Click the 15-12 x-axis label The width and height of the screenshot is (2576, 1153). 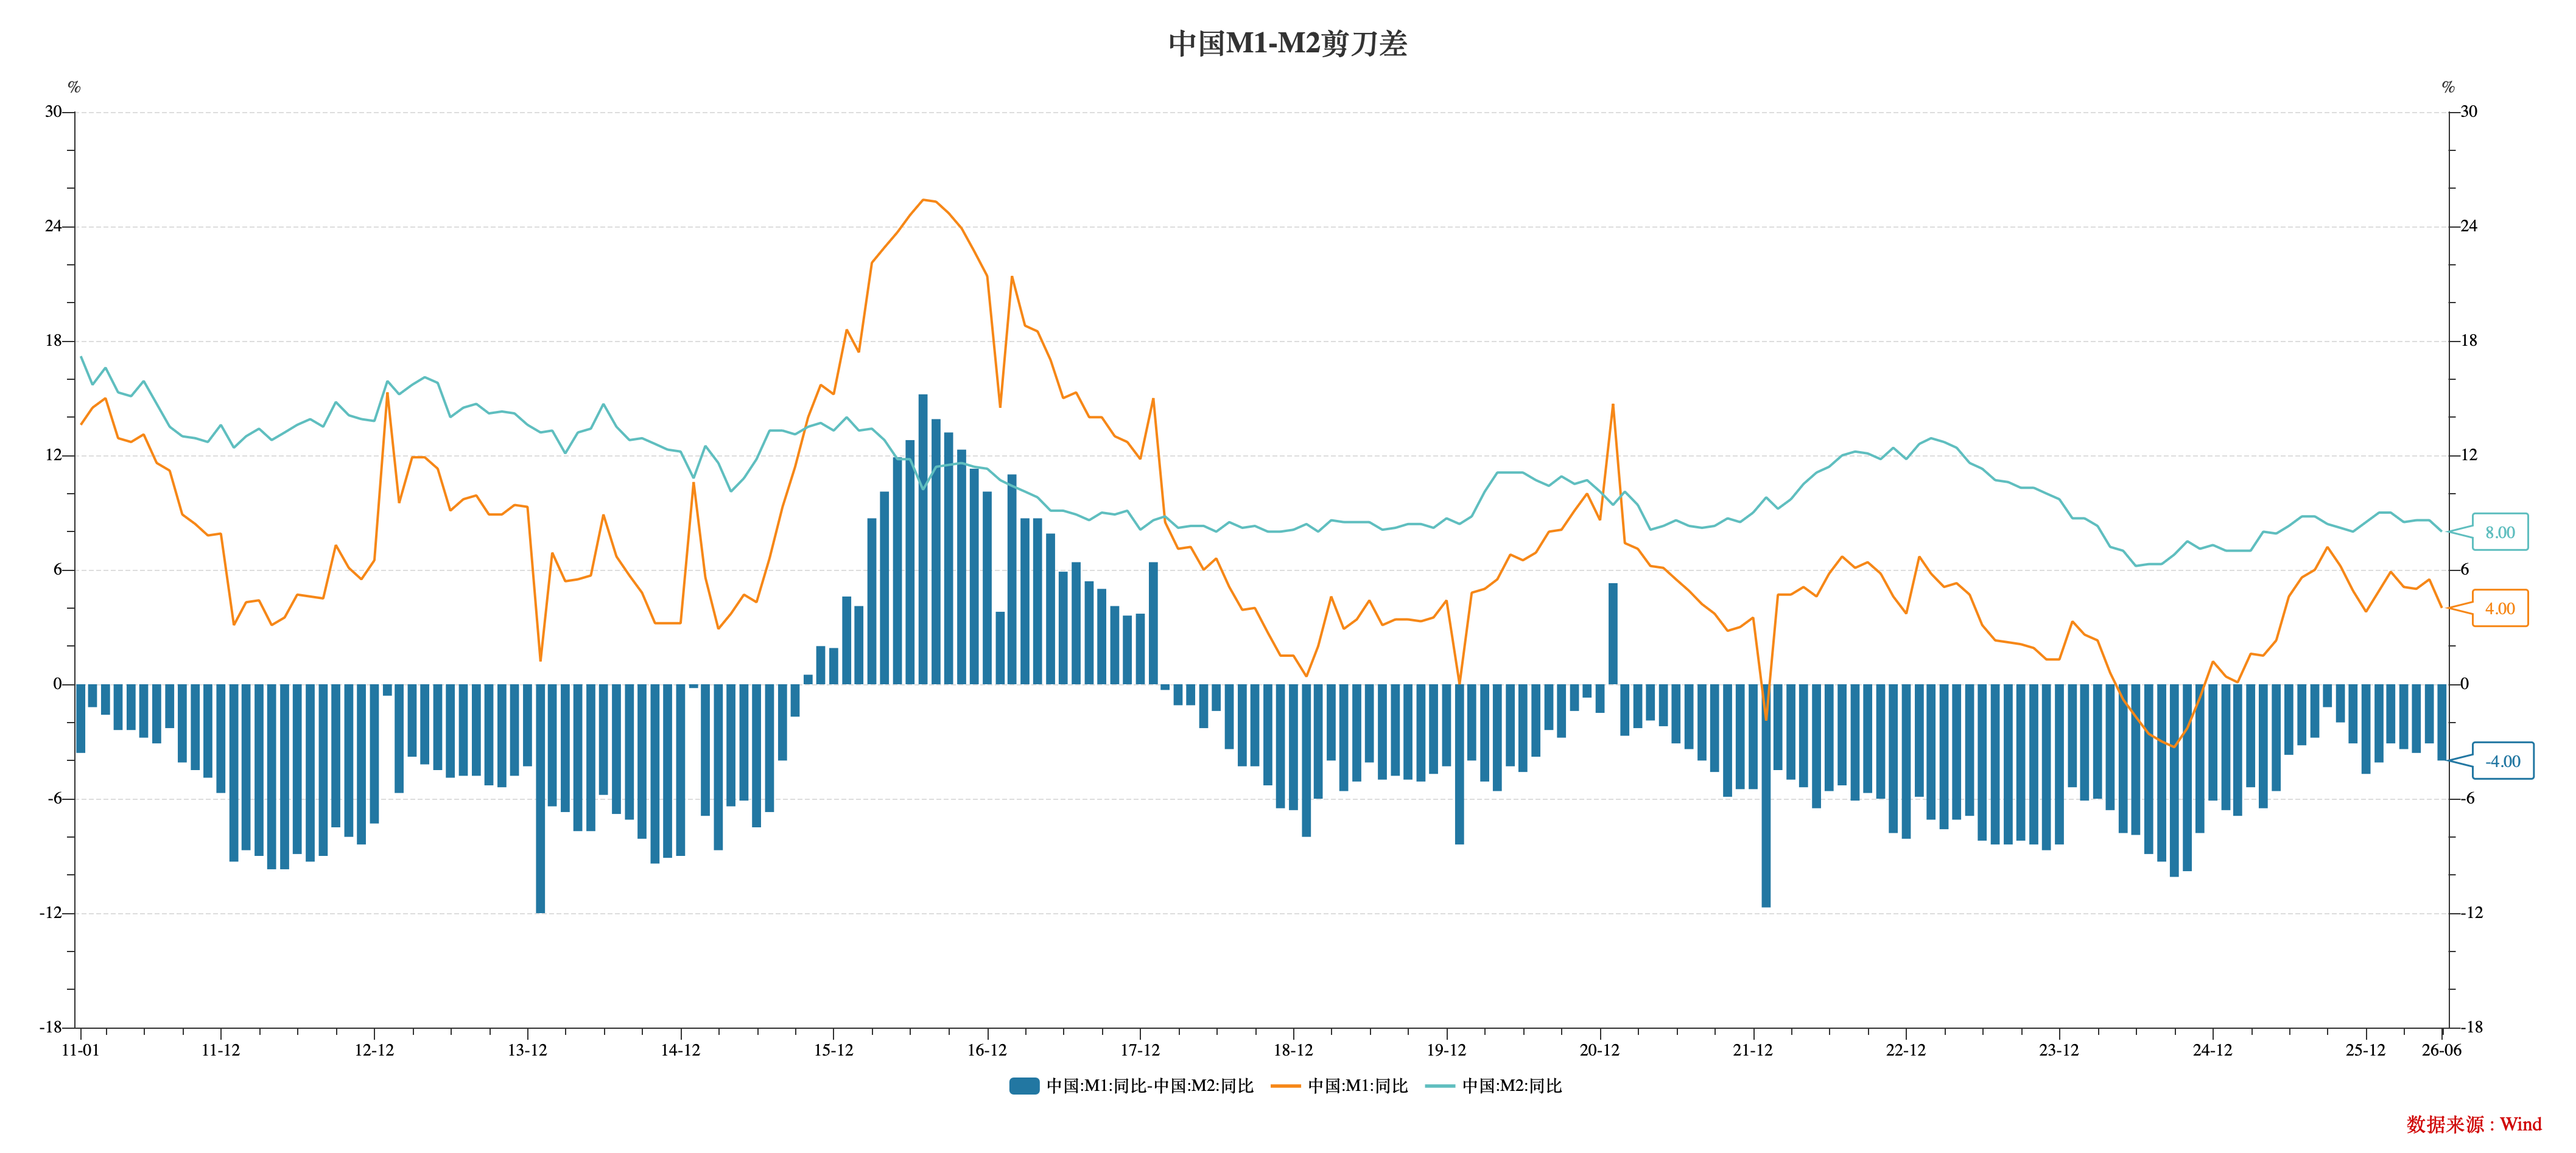pyautogui.click(x=833, y=1050)
